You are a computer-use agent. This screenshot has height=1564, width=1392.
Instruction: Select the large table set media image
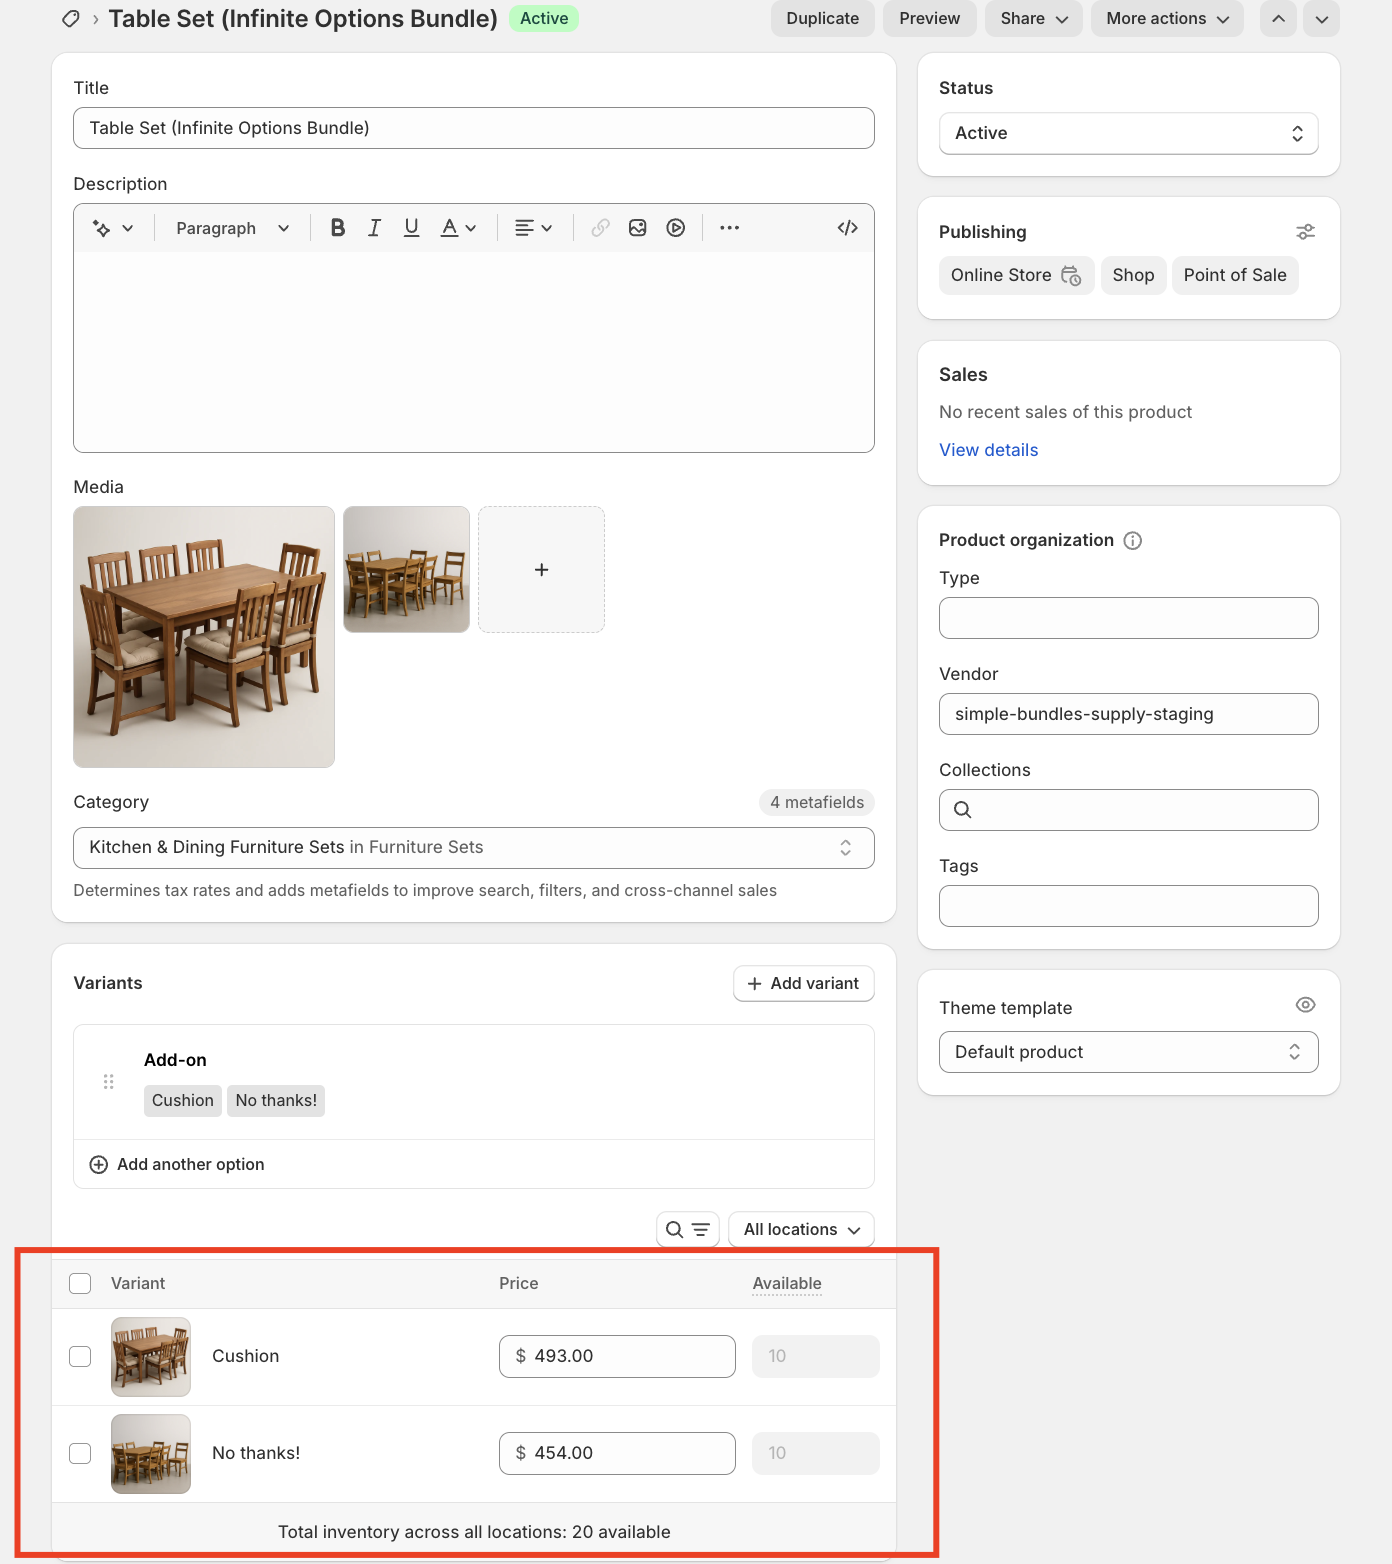pyautogui.click(x=204, y=637)
